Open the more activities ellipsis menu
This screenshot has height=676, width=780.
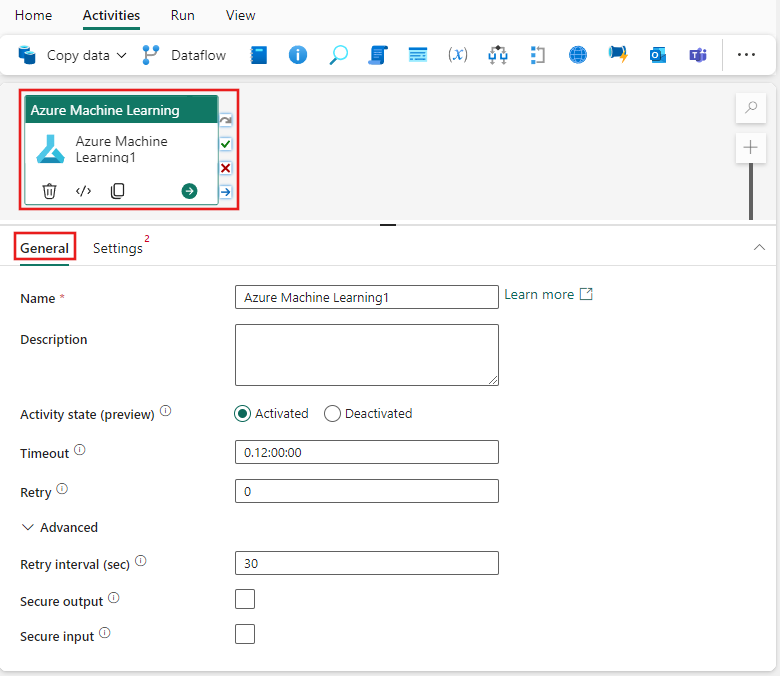(746, 55)
